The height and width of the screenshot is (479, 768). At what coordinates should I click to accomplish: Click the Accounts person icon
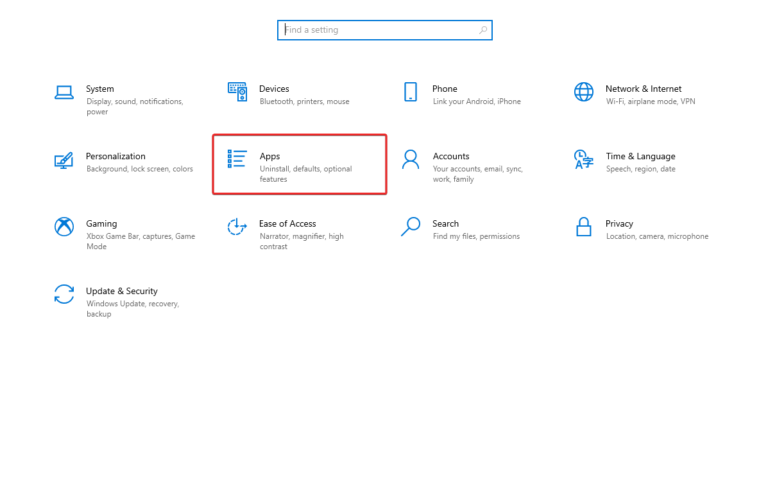coord(410,160)
